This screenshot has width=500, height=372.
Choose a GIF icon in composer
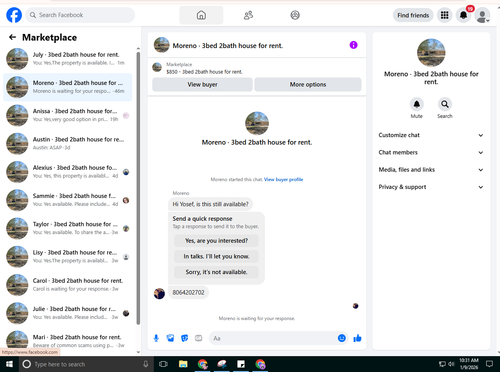point(198,338)
